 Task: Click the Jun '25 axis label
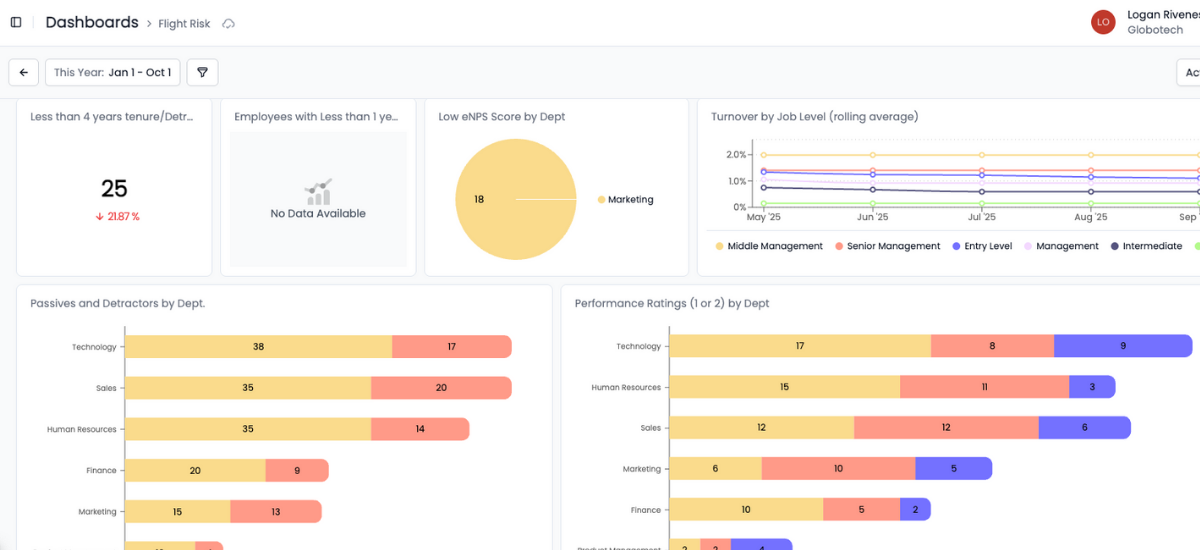(x=872, y=217)
